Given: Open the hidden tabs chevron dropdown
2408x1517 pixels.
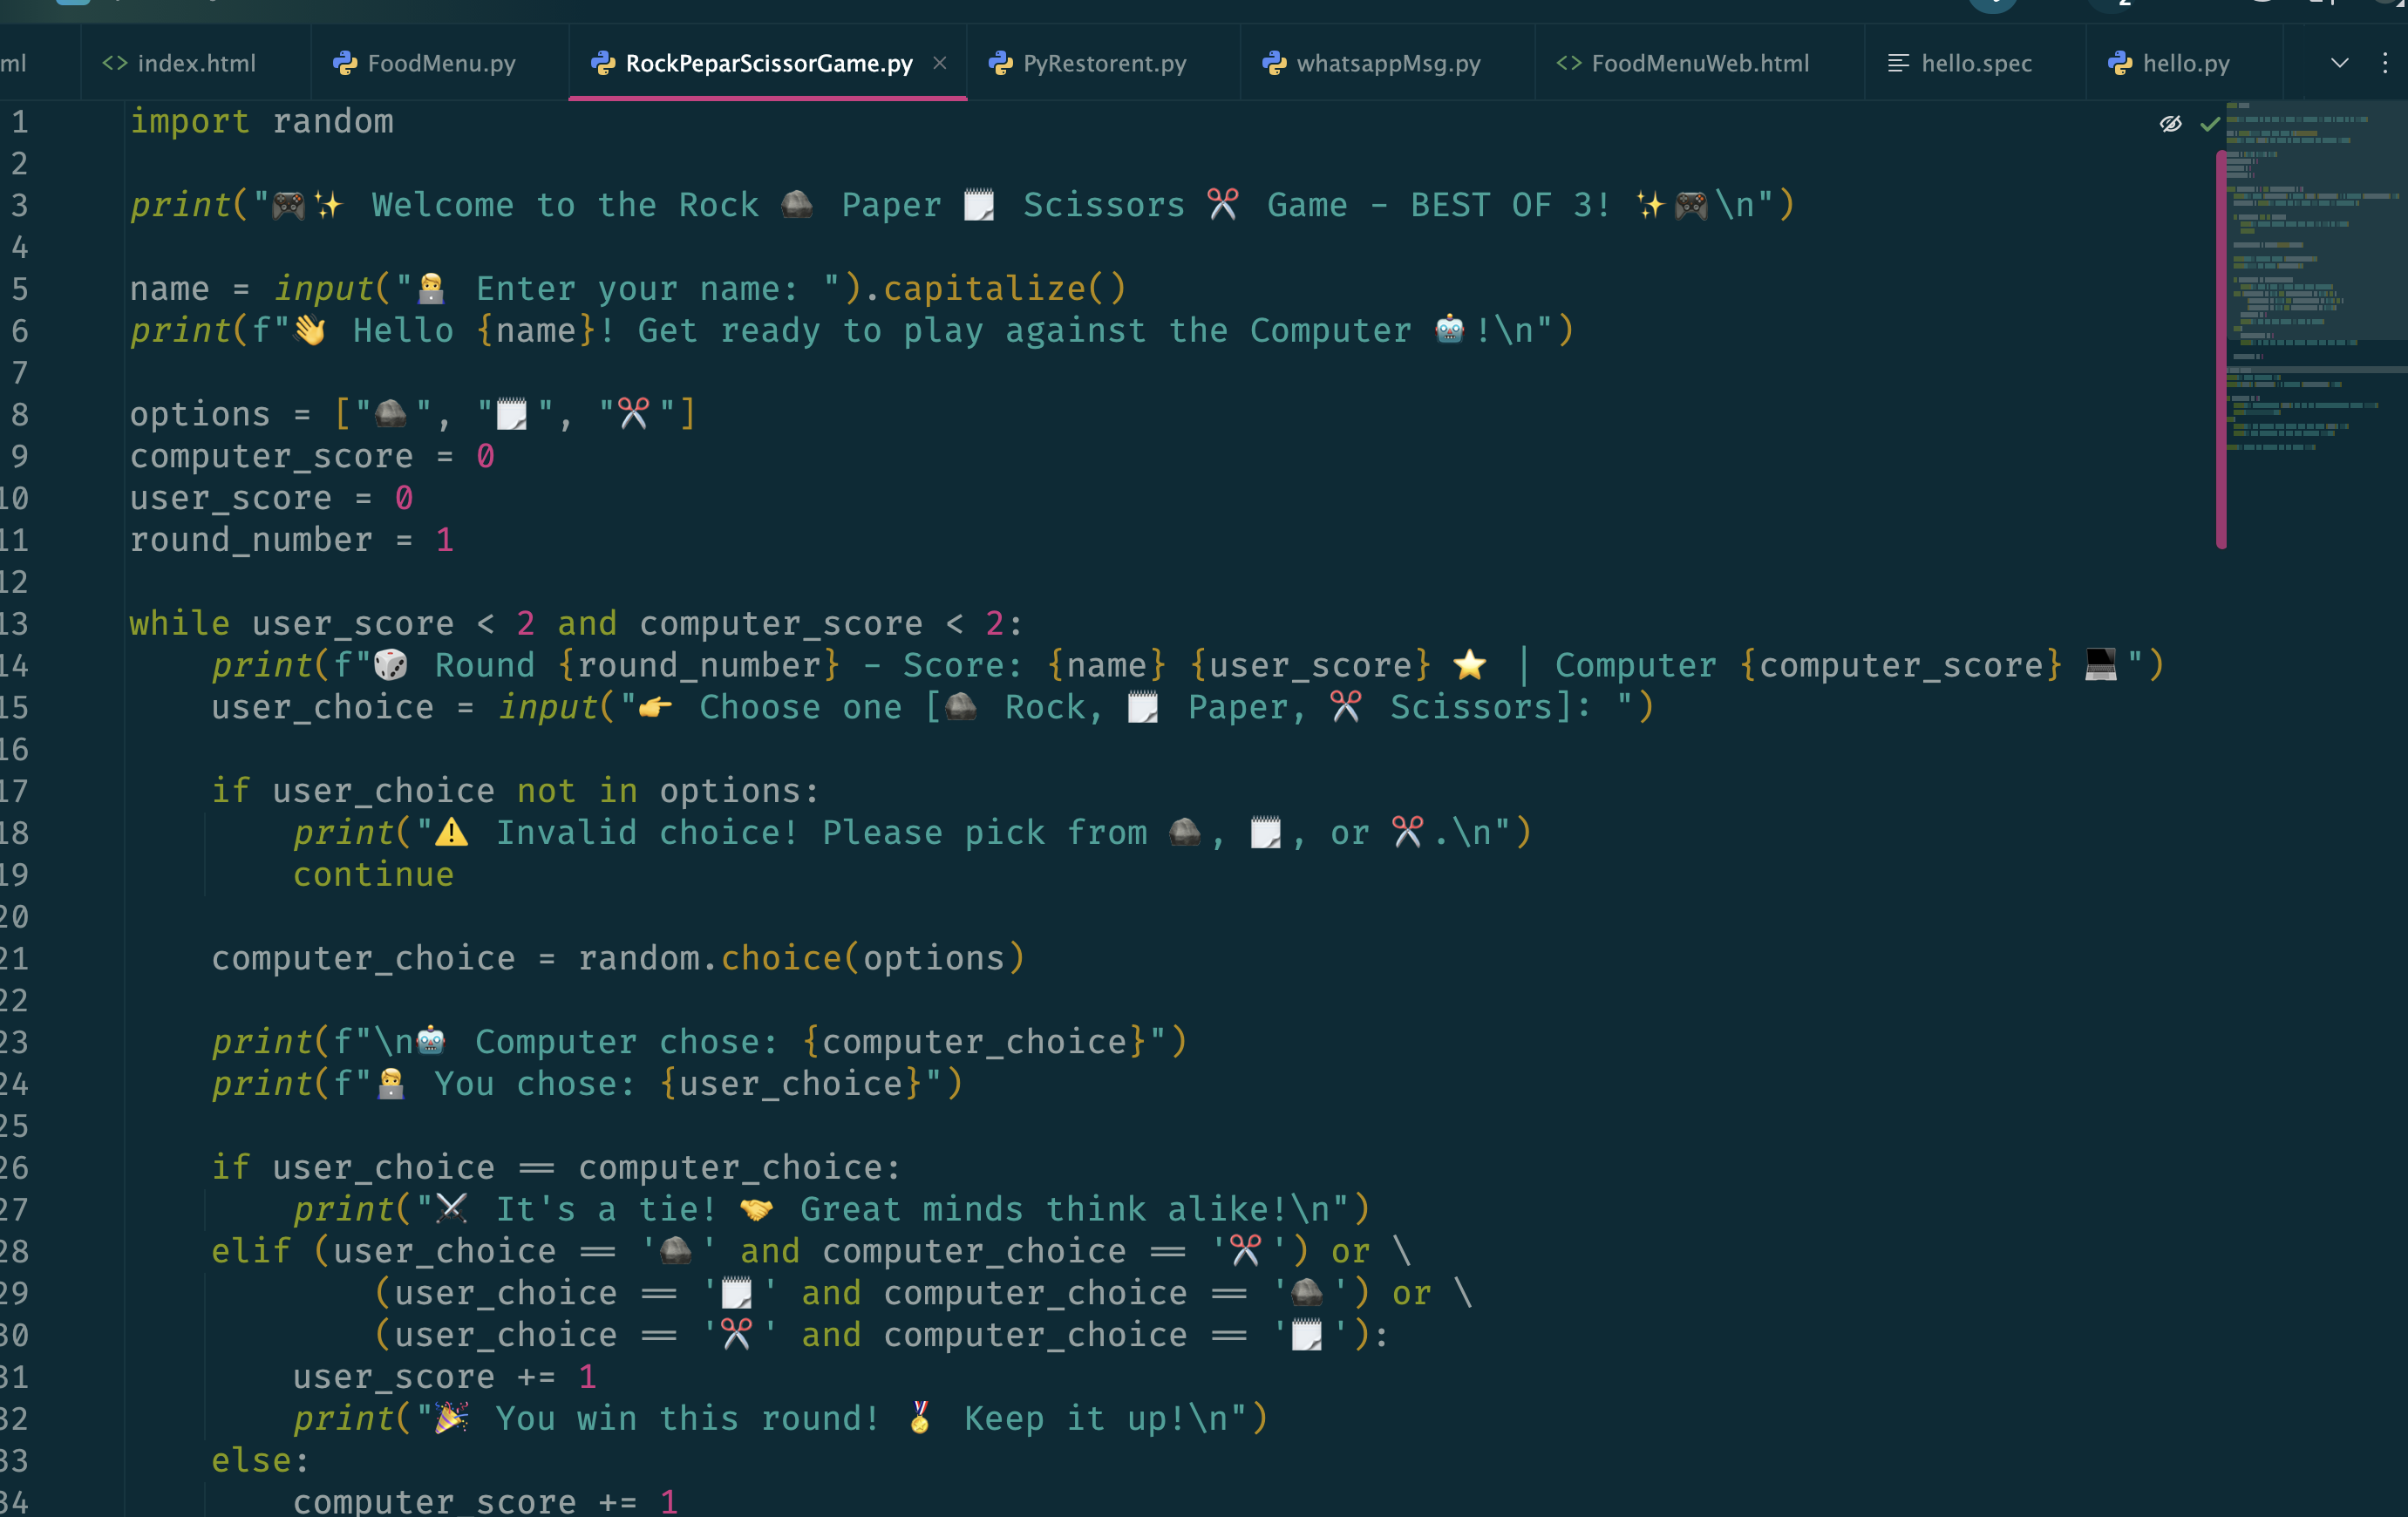Looking at the screenshot, I should [2339, 63].
